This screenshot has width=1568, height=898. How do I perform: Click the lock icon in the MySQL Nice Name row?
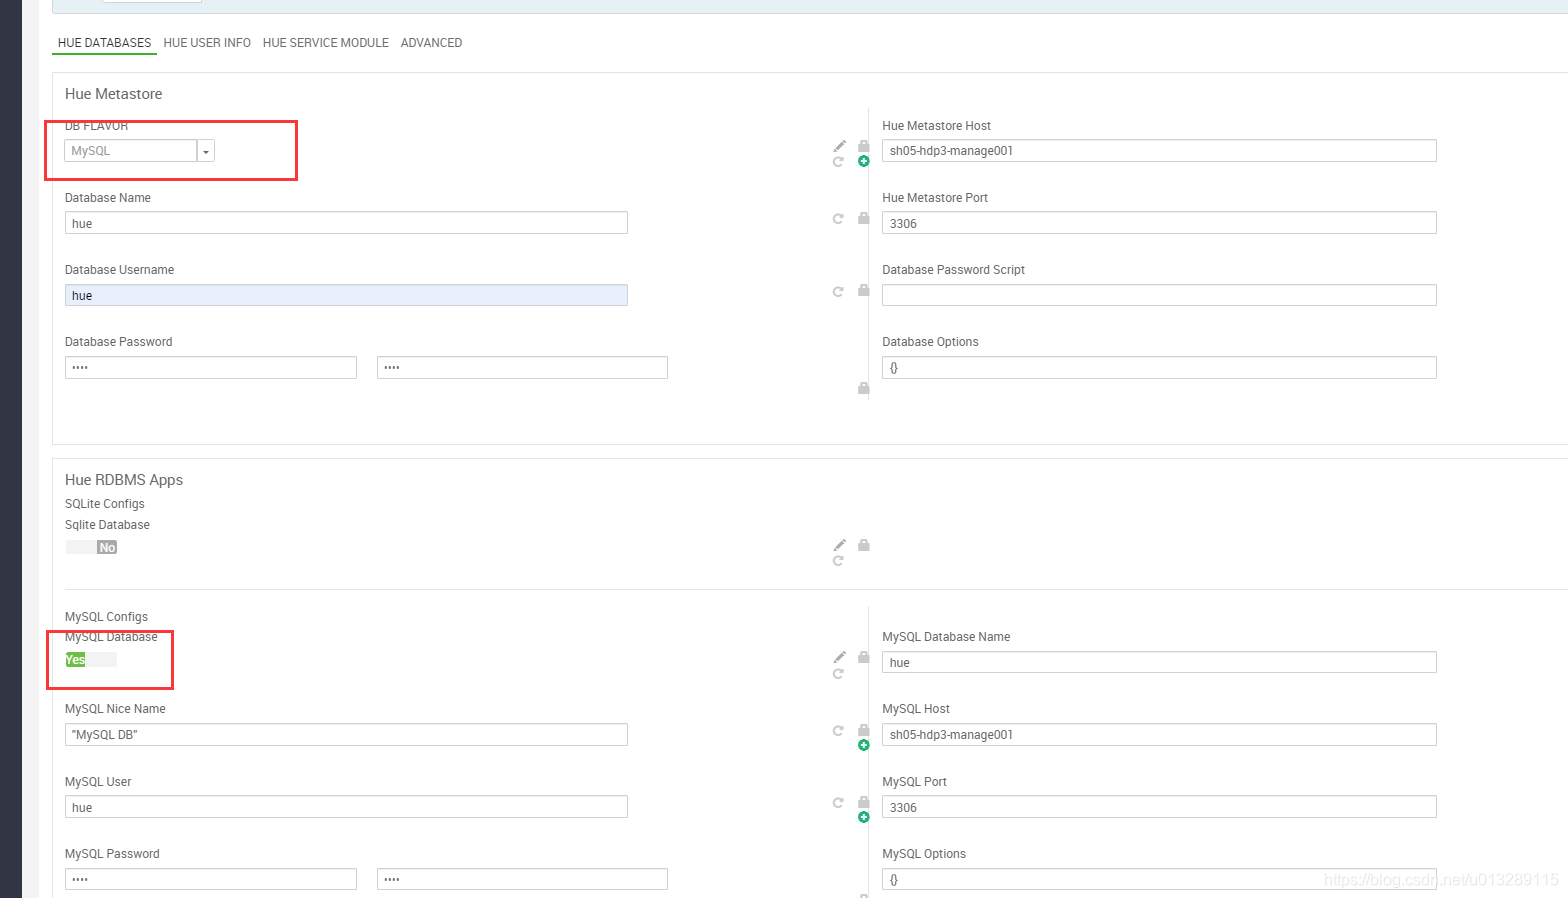[x=864, y=730]
